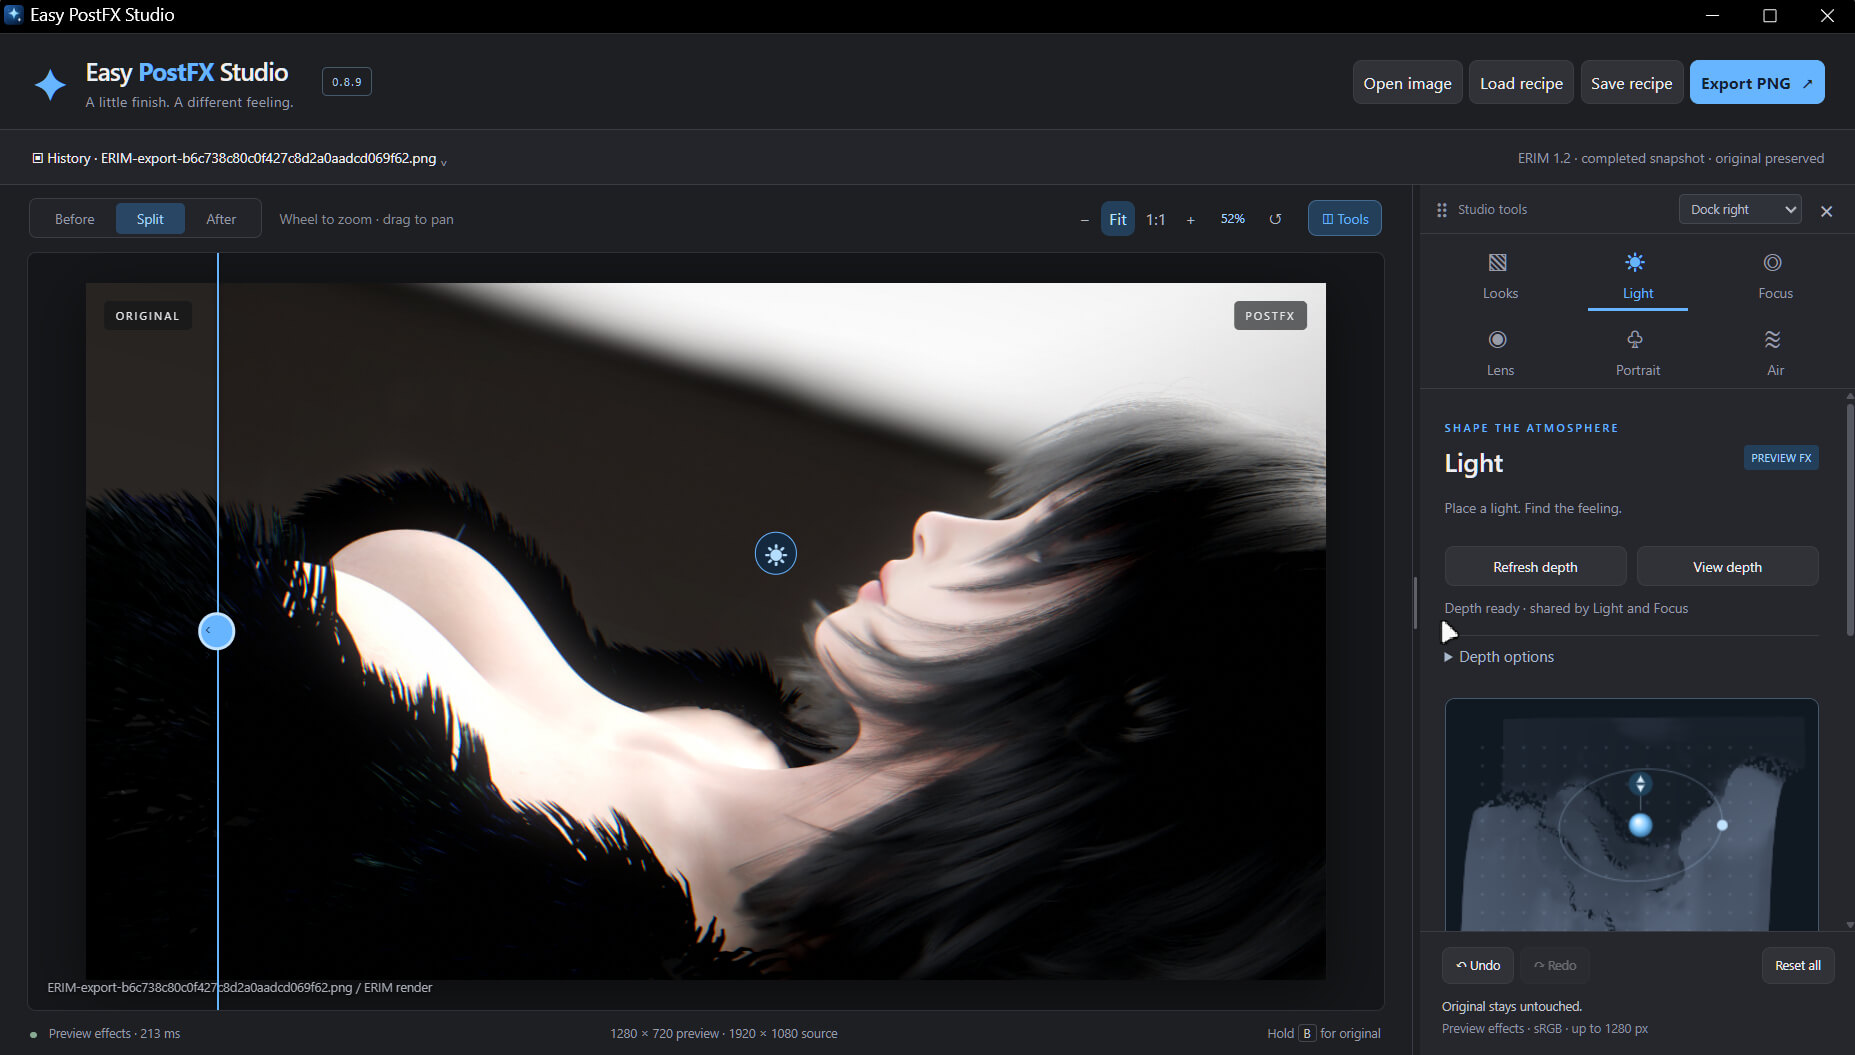Image resolution: width=1855 pixels, height=1055 pixels.
Task: Switch to After view mode
Action: [x=221, y=219]
